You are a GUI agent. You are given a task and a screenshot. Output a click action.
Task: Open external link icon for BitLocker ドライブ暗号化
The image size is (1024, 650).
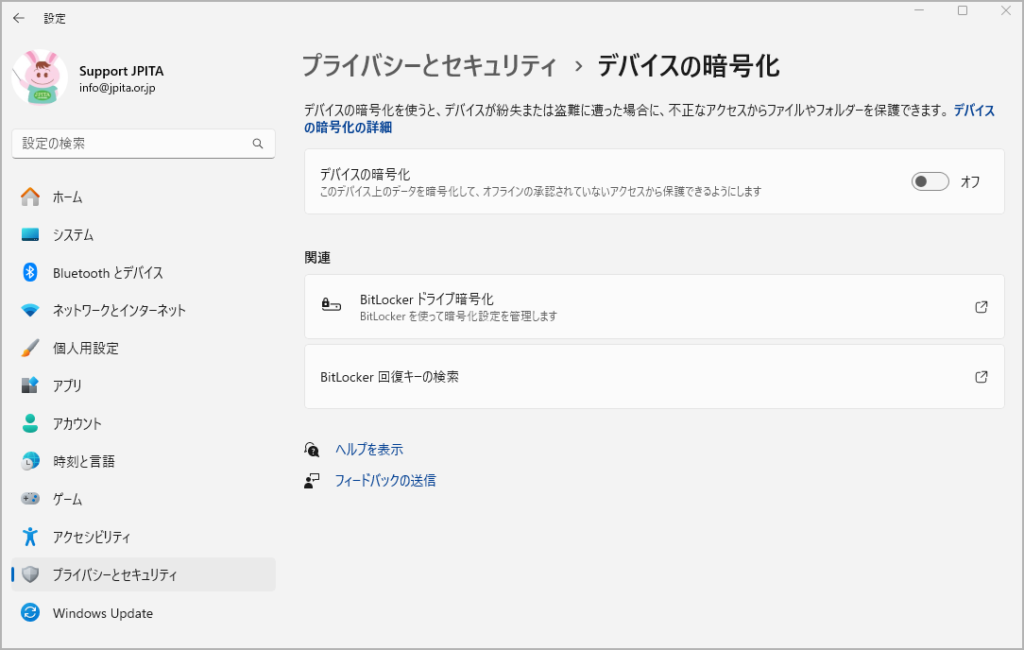pos(981,307)
